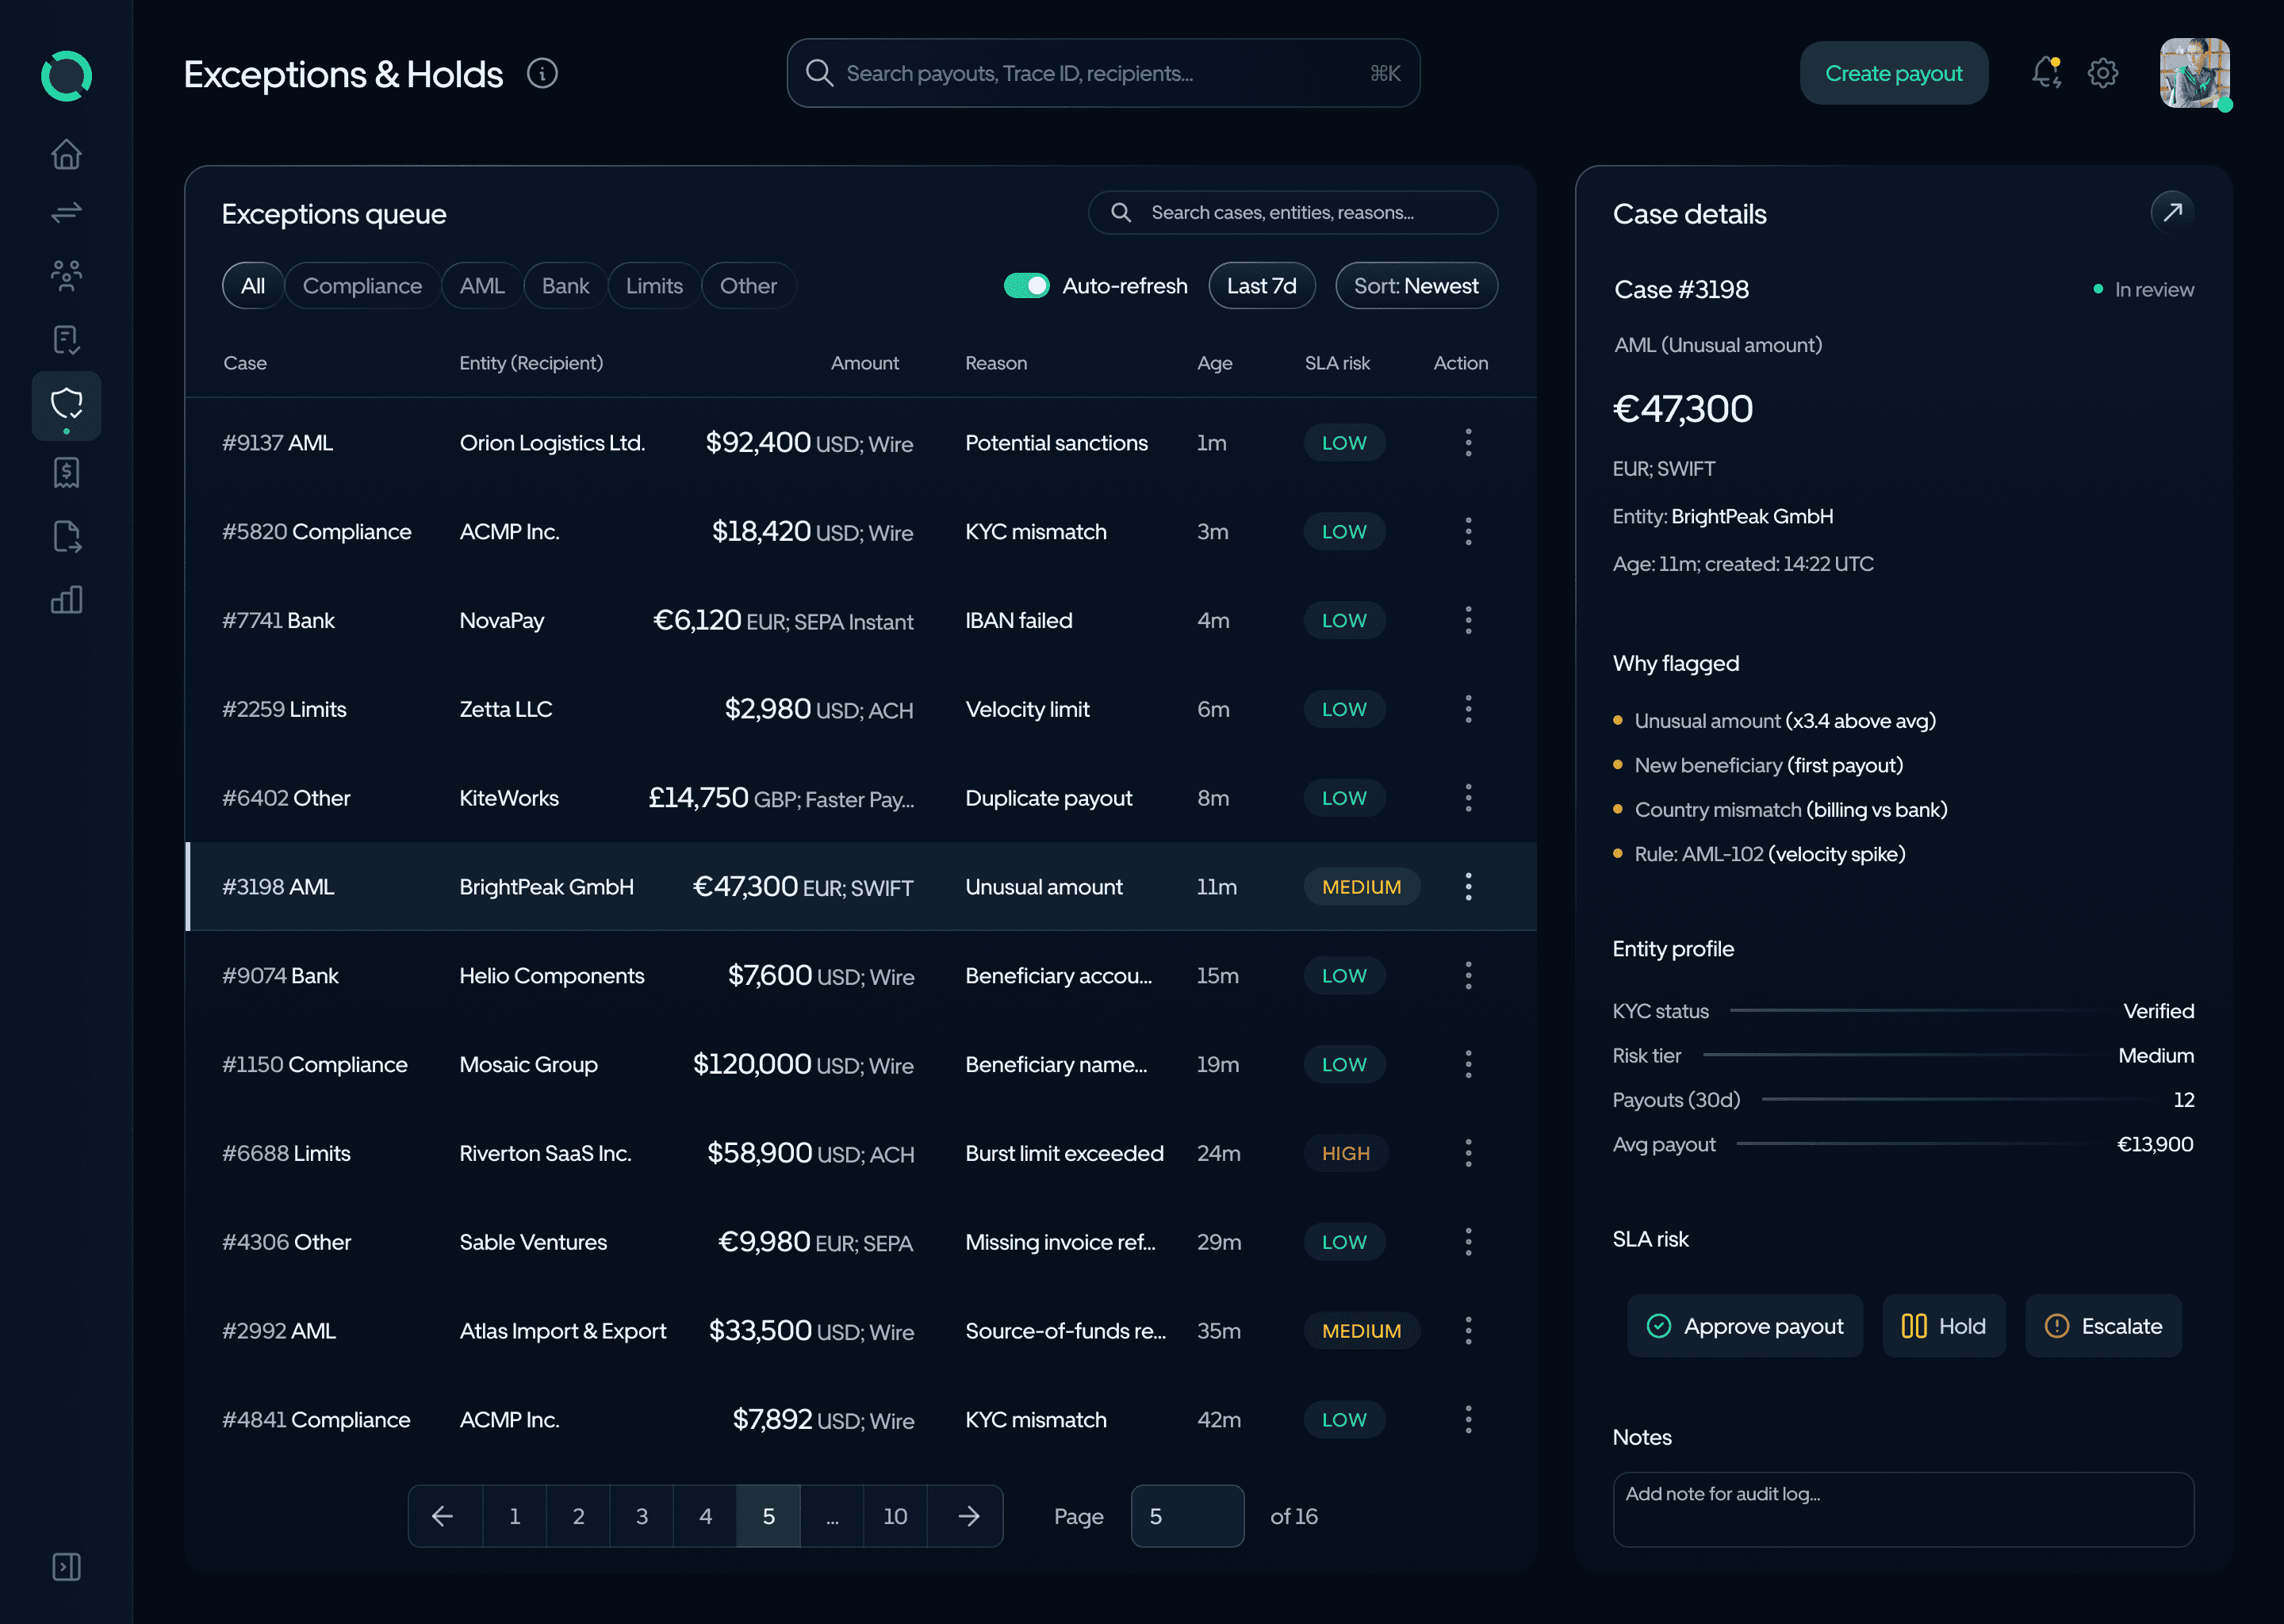Go to next page arrow in pagination
This screenshot has height=1624, width=2284.
pos(968,1516)
